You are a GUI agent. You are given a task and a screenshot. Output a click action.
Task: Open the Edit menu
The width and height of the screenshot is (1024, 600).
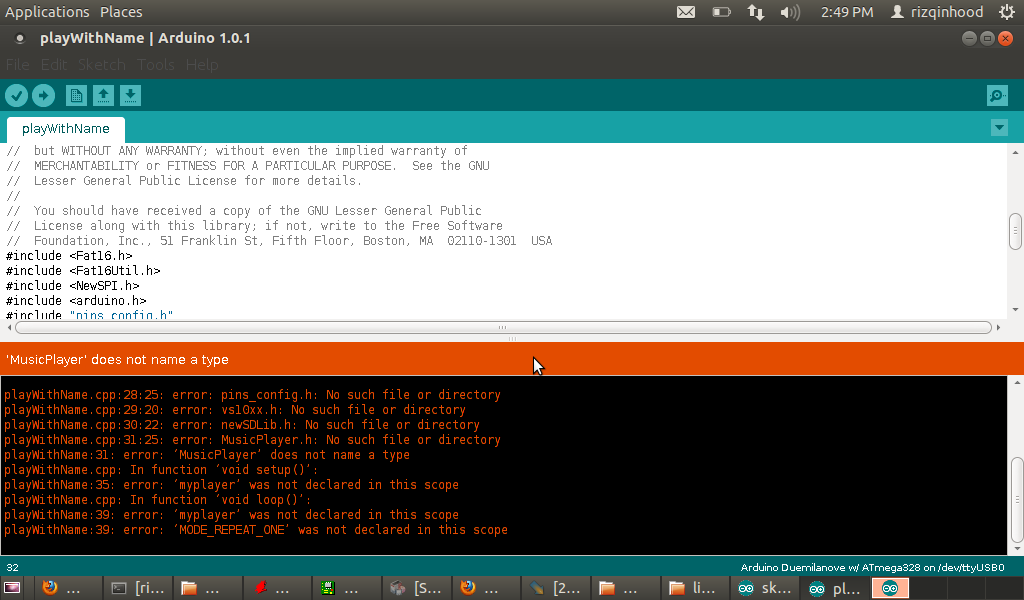click(54, 65)
